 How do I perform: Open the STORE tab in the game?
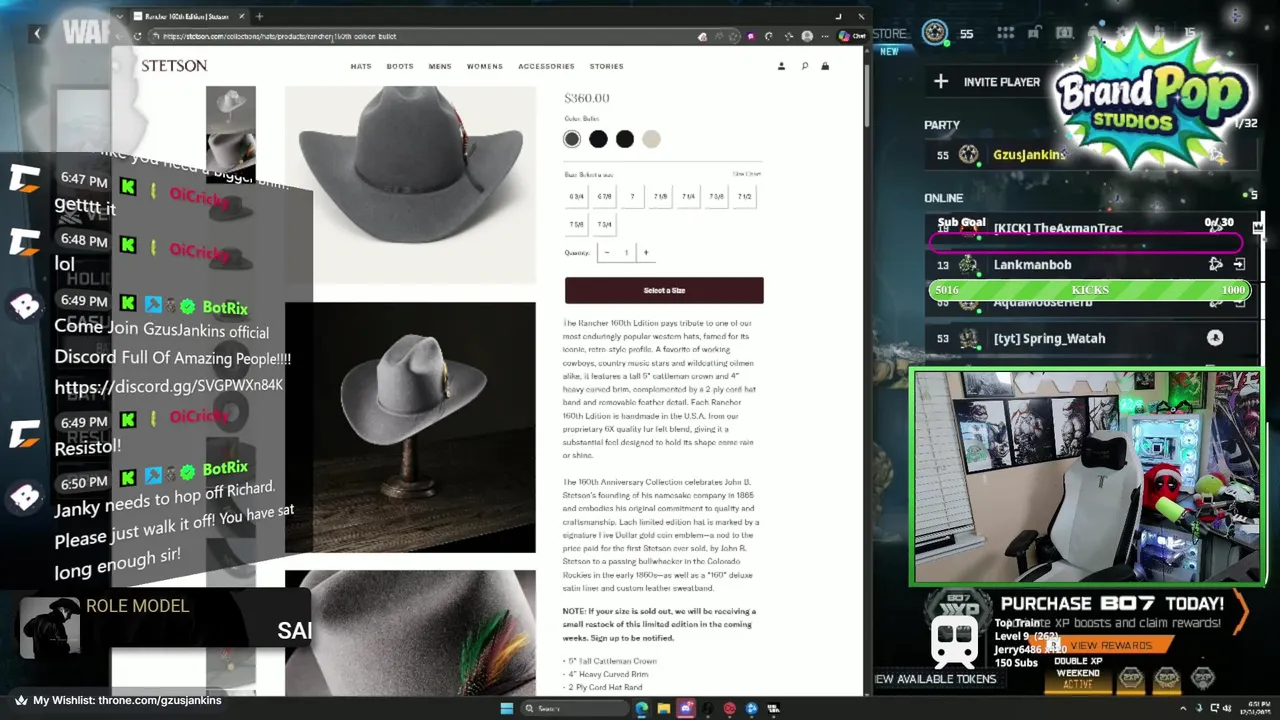pyautogui.click(x=888, y=34)
